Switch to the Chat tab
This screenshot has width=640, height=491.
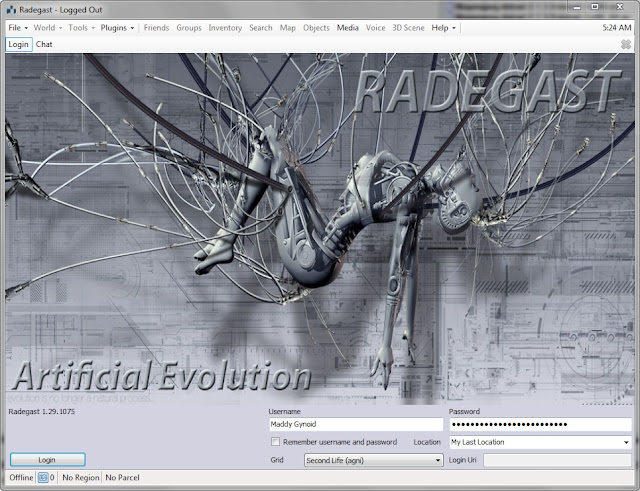click(44, 44)
